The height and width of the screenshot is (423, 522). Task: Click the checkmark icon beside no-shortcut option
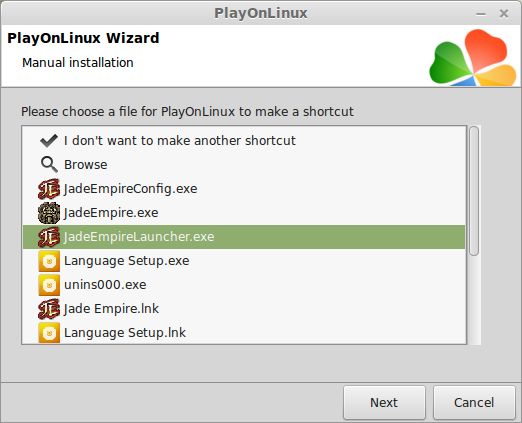(x=49, y=141)
